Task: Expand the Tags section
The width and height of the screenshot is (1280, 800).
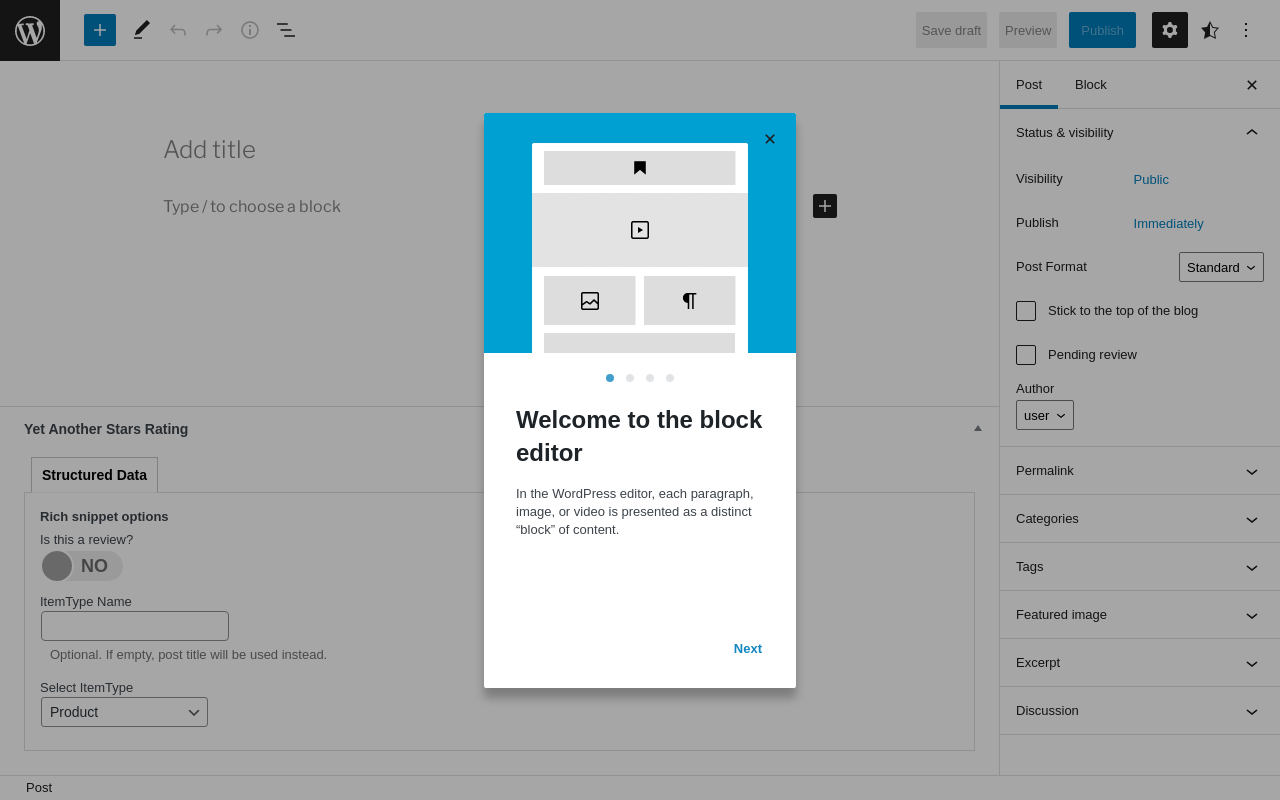Action: tap(1140, 567)
